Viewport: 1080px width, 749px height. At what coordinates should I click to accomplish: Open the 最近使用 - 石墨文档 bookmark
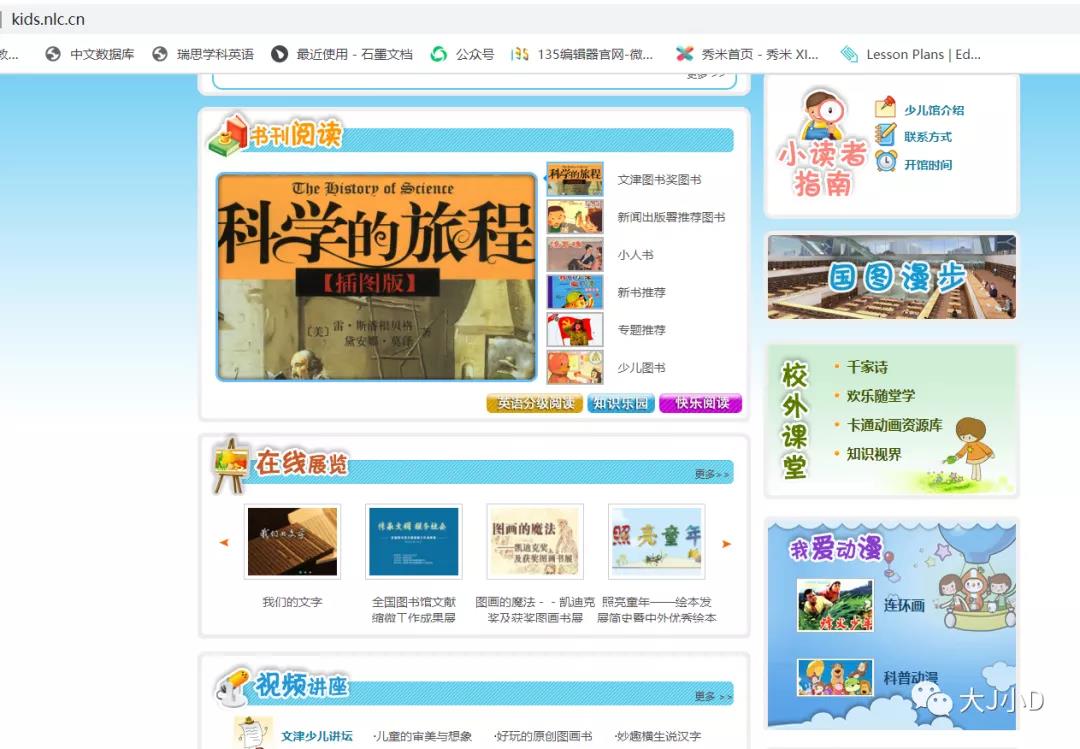click(342, 54)
